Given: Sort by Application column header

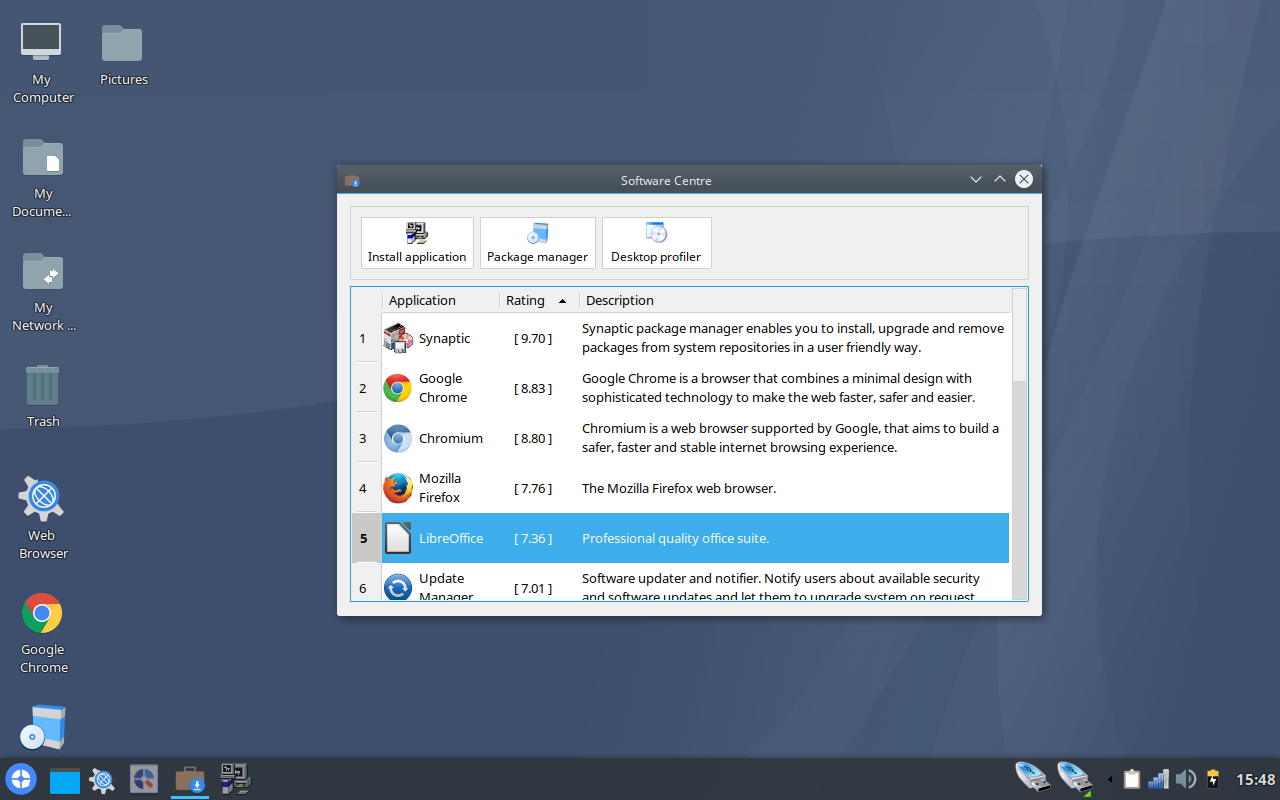Looking at the screenshot, I should (x=422, y=300).
